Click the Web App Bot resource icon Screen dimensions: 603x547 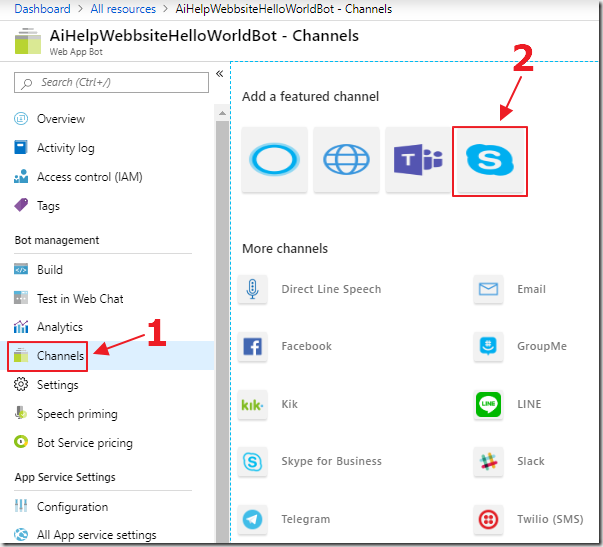click(28, 40)
